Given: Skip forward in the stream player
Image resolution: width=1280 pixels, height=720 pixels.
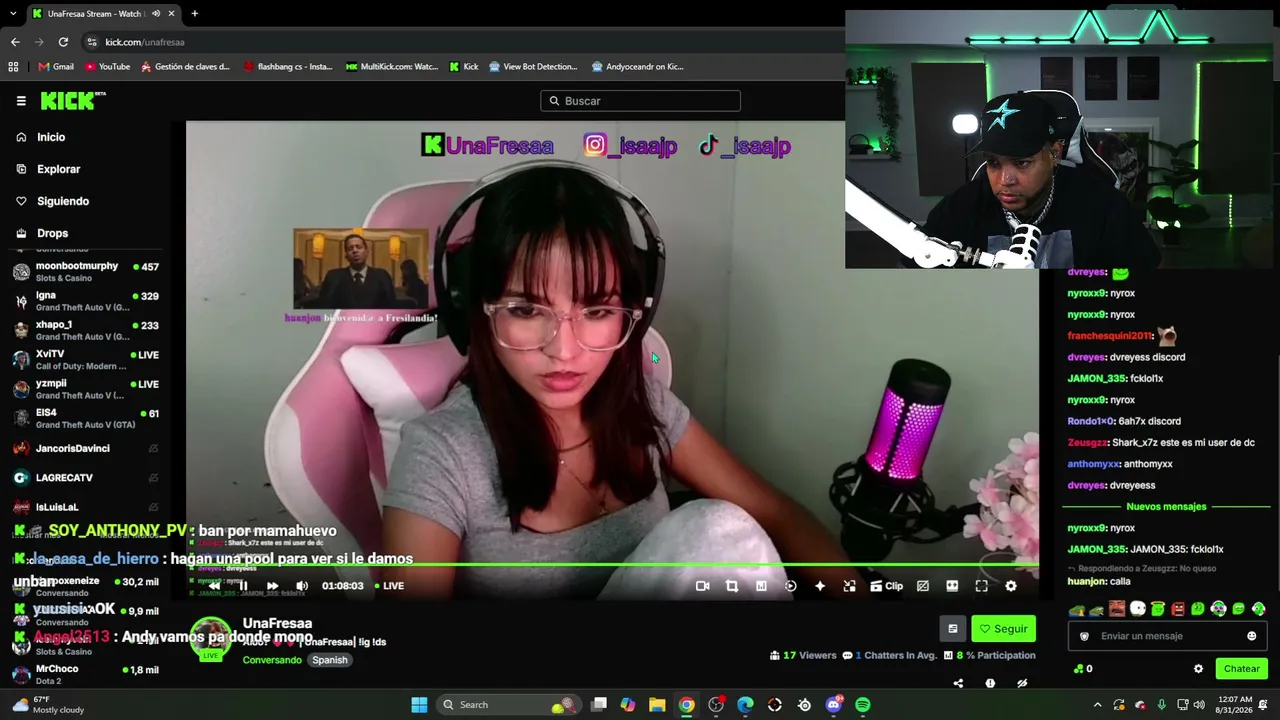Looking at the screenshot, I should pos(272,586).
